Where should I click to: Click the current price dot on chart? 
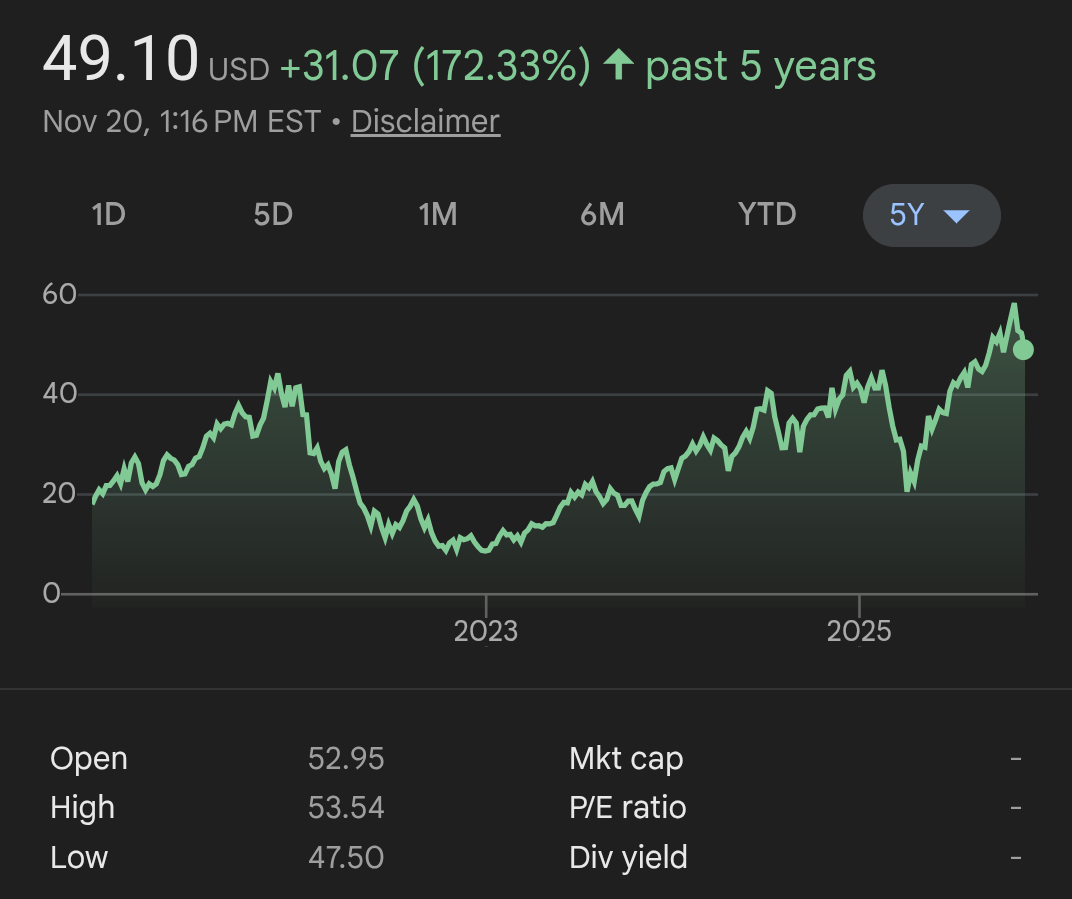tap(1023, 350)
